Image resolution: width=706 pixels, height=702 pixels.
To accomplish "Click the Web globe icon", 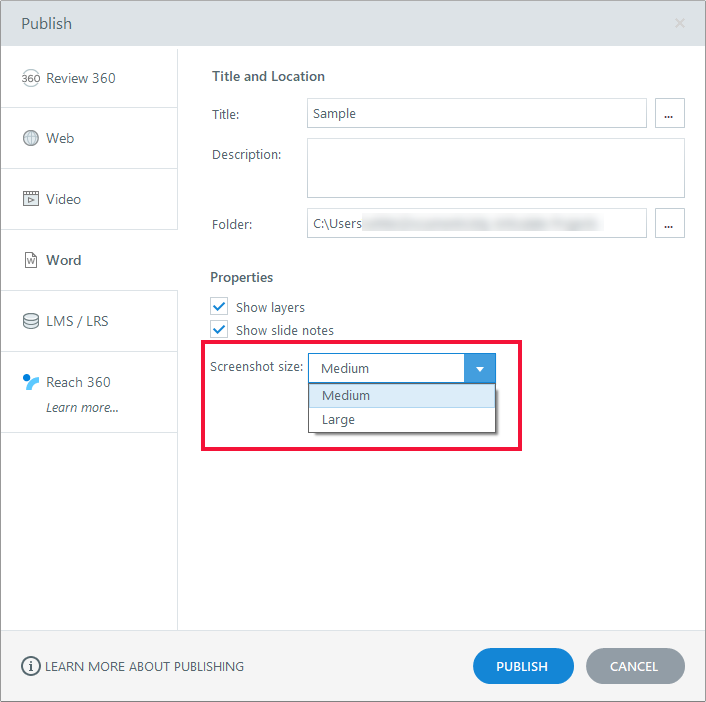I will coord(30,138).
